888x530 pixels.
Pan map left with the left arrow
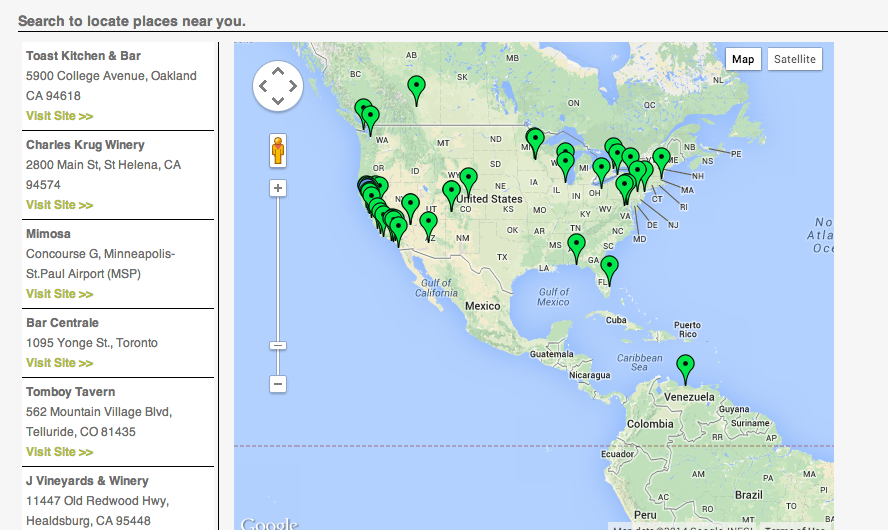(x=263, y=85)
